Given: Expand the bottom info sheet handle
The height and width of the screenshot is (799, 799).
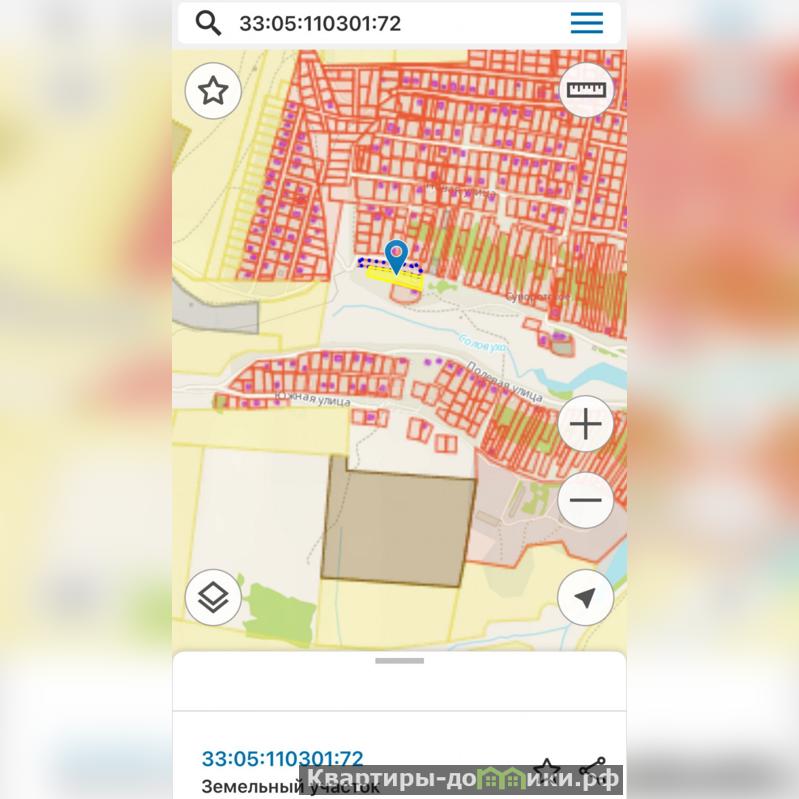Looking at the screenshot, I should coord(400,661).
